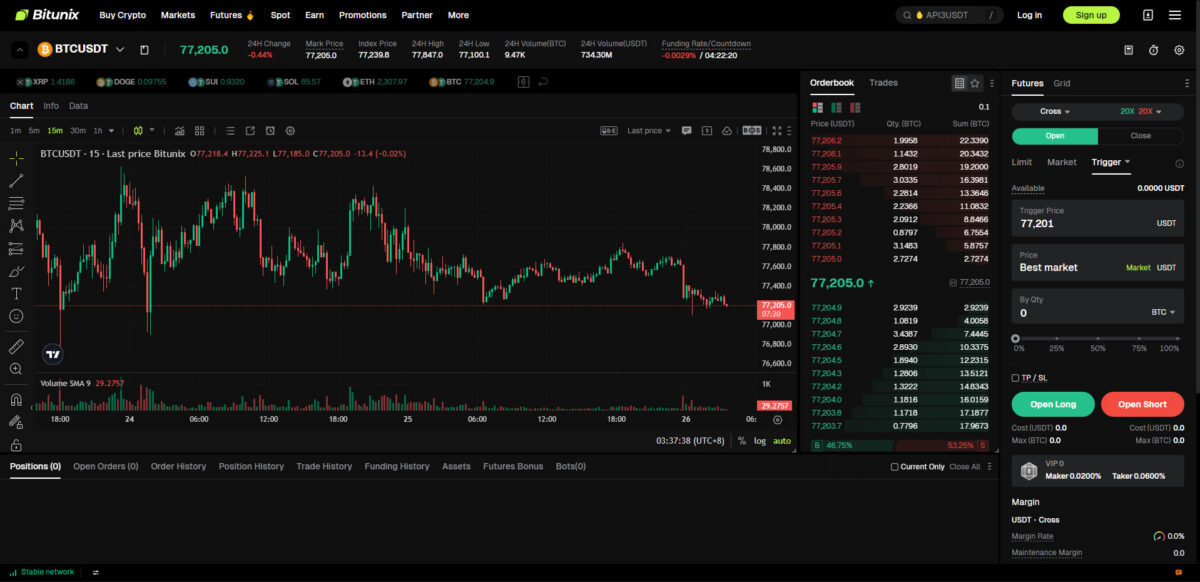Screen dimensions: 1200x582
Task: Open chart settings gear in toolbar
Action: [x=290, y=130]
